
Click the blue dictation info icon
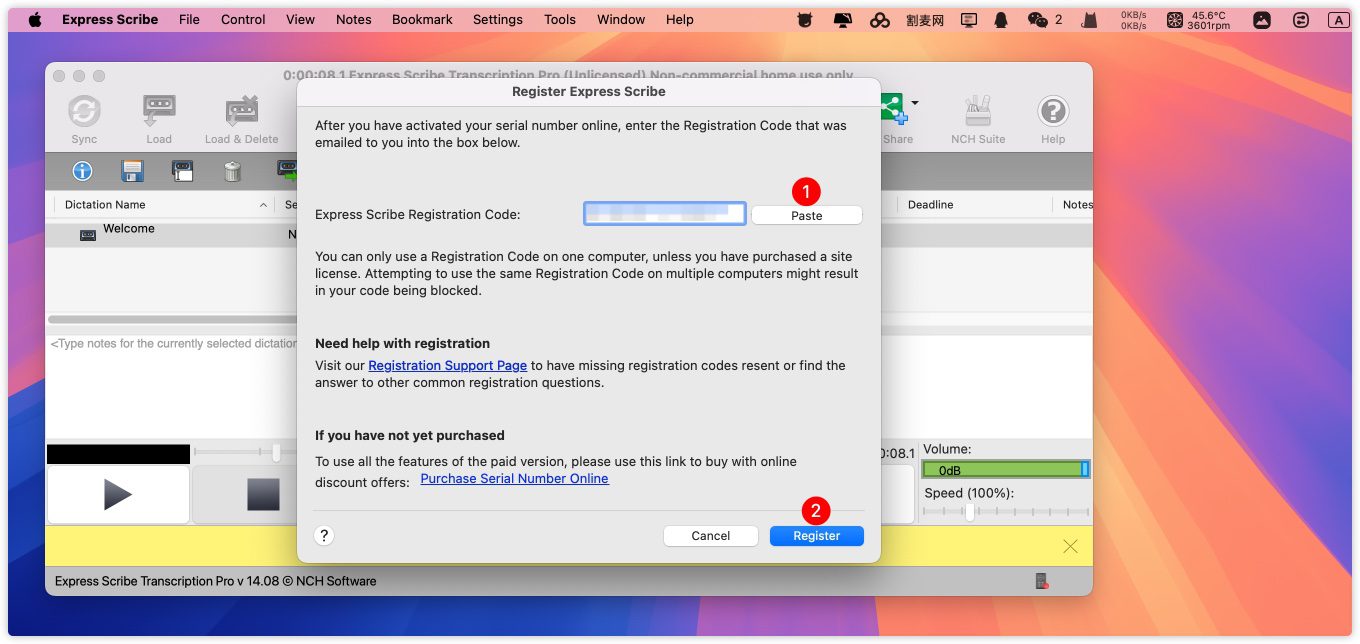pyautogui.click(x=82, y=171)
